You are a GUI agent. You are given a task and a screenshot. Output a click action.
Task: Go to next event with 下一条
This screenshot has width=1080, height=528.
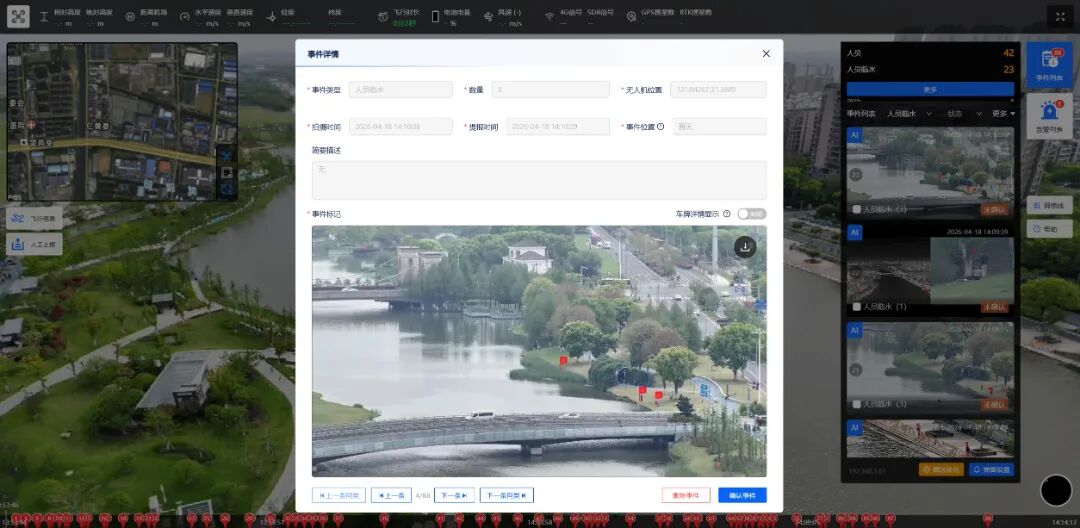(x=454, y=495)
